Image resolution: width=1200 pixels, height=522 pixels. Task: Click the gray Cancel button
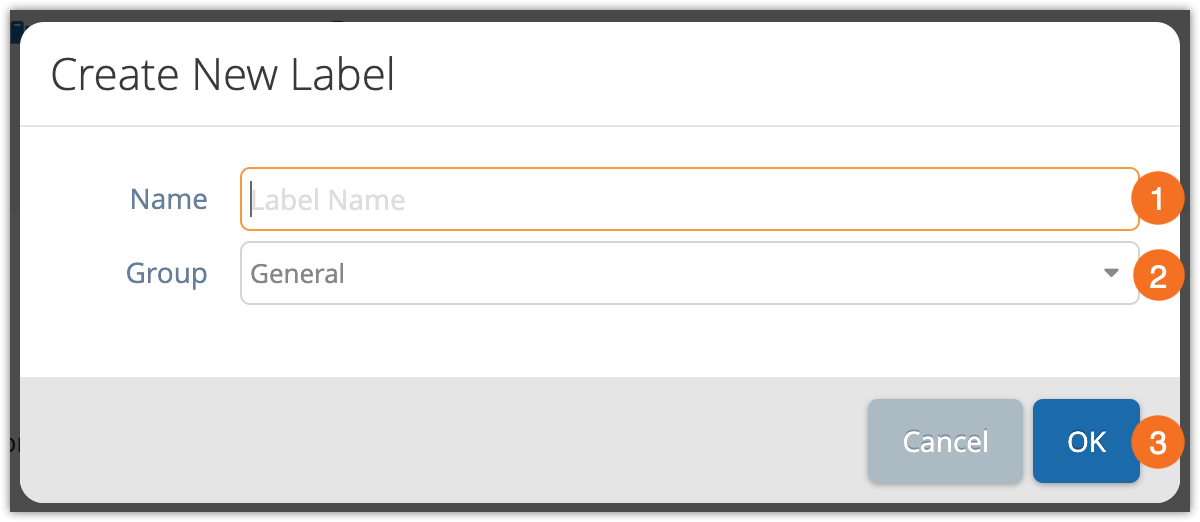(945, 441)
